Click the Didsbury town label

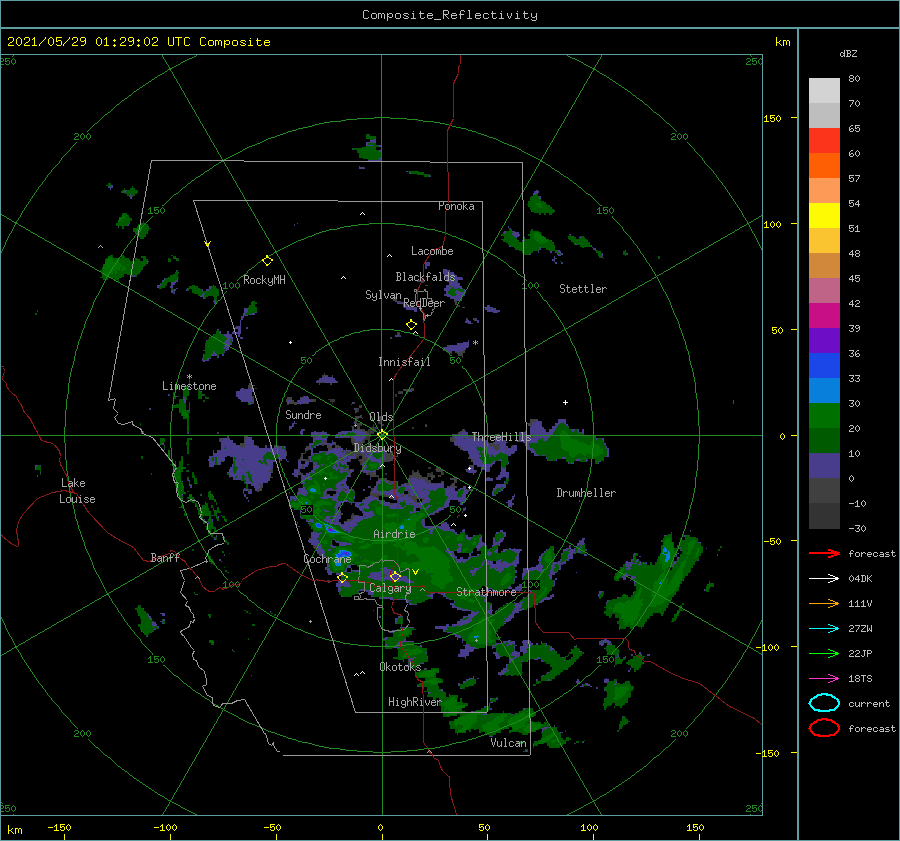coord(377,448)
